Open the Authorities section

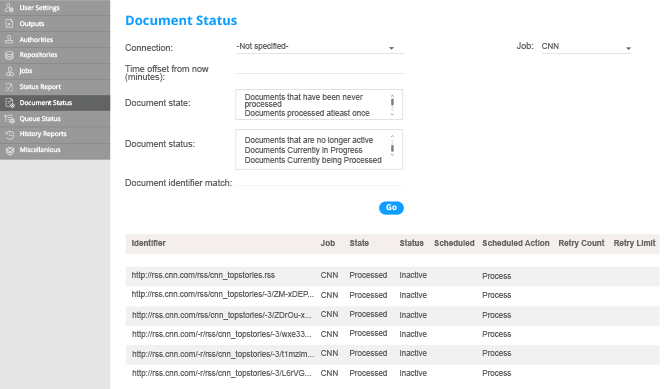36,39
